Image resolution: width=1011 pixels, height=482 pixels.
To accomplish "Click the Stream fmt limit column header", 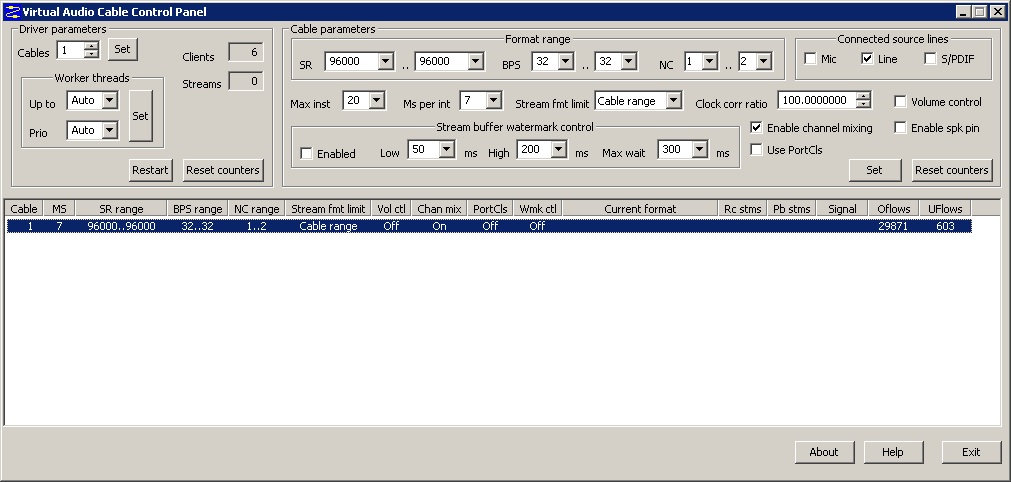I will 328,209.
